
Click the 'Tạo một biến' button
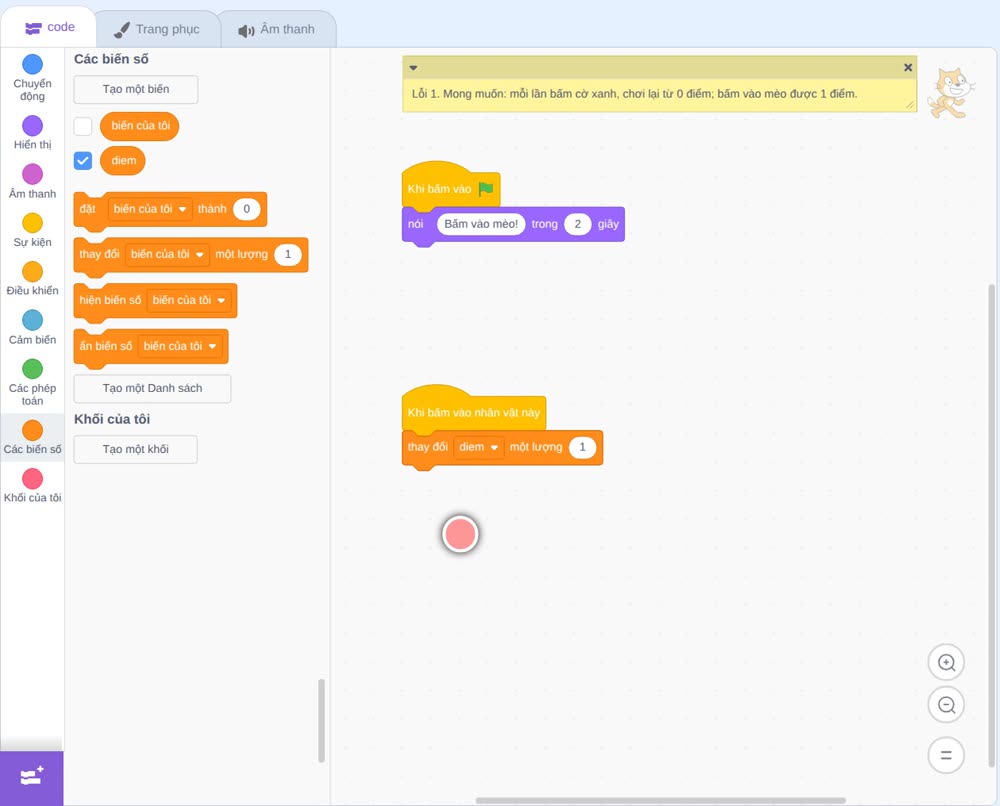(136, 89)
